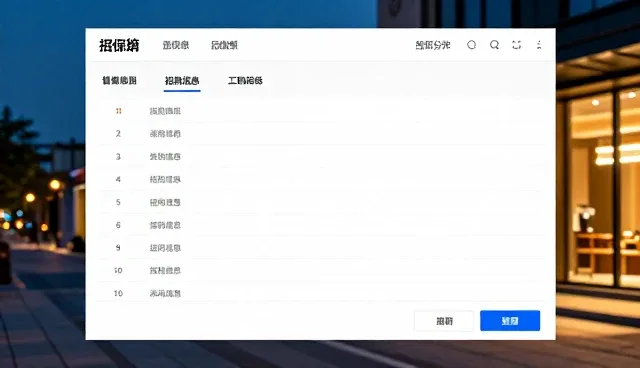Switch to the third tab starting with 工
Viewport: 640px width, 368px height.
click(245, 80)
